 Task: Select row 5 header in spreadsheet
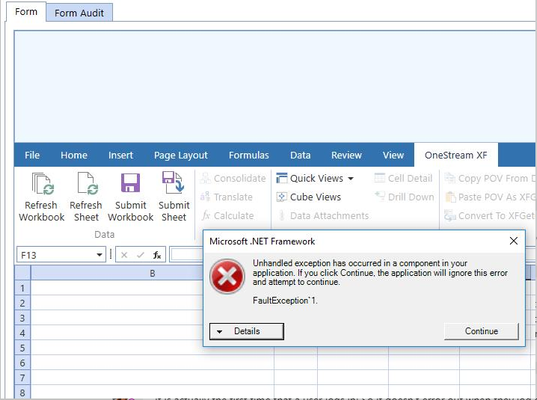[x=23, y=348]
